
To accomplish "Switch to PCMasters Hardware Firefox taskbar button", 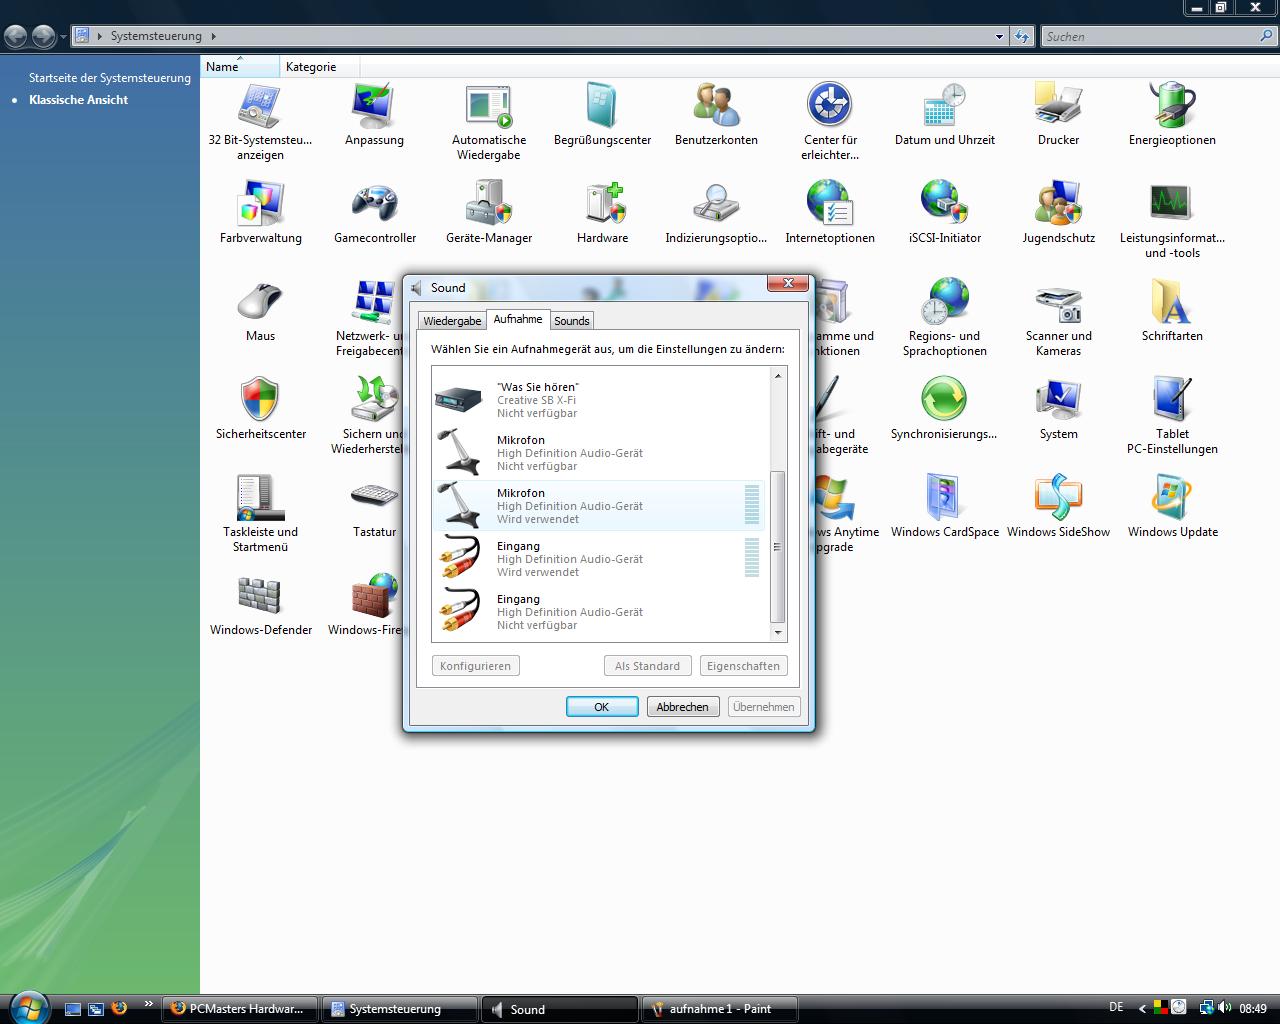I will click(x=240, y=1009).
